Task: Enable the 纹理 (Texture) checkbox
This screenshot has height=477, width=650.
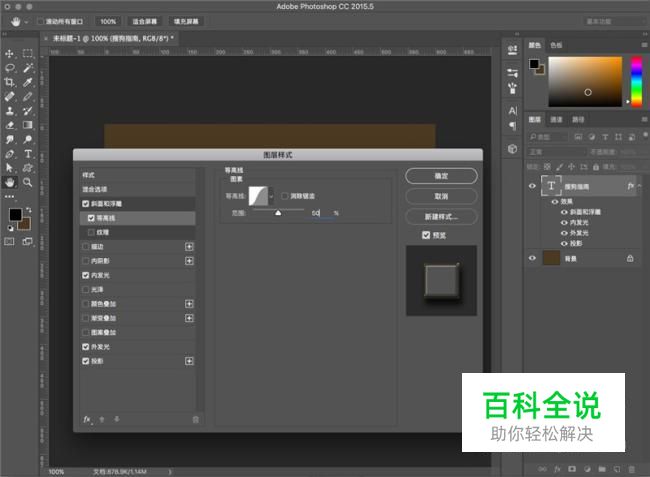Action: (92, 232)
